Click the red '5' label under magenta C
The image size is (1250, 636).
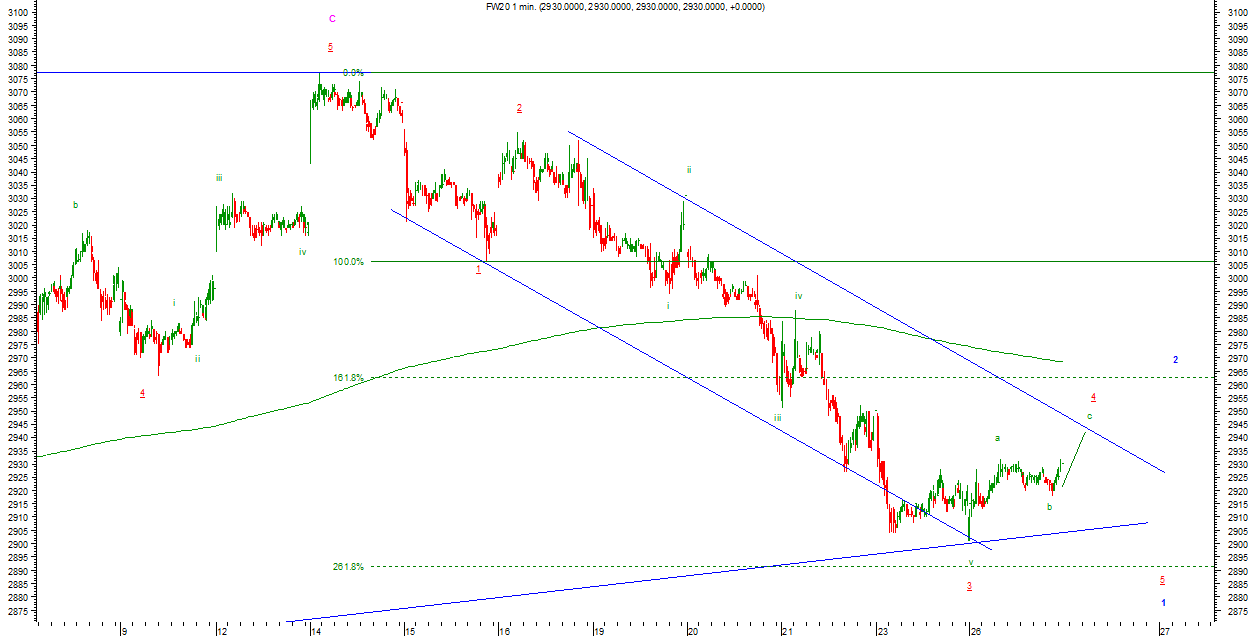click(330, 47)
